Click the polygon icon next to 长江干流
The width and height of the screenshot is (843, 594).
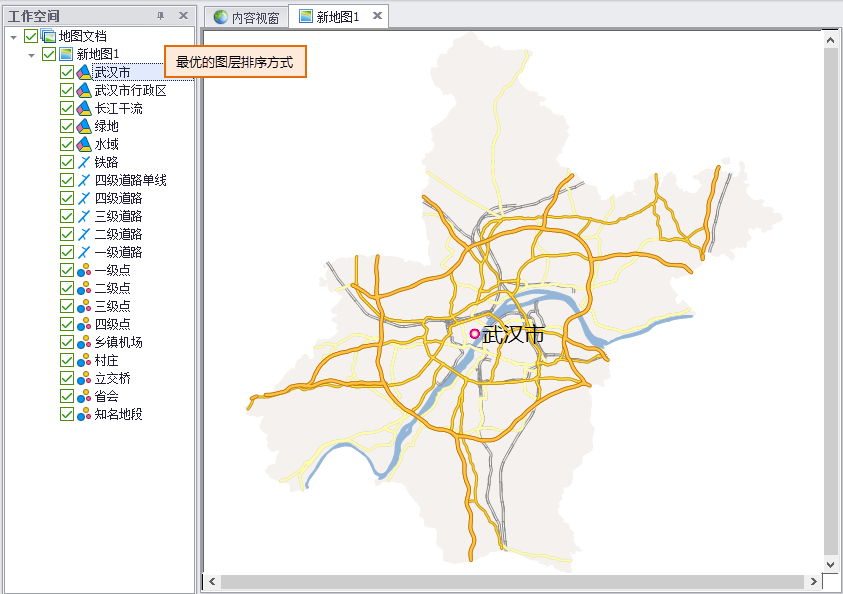(x=84, y=108)
